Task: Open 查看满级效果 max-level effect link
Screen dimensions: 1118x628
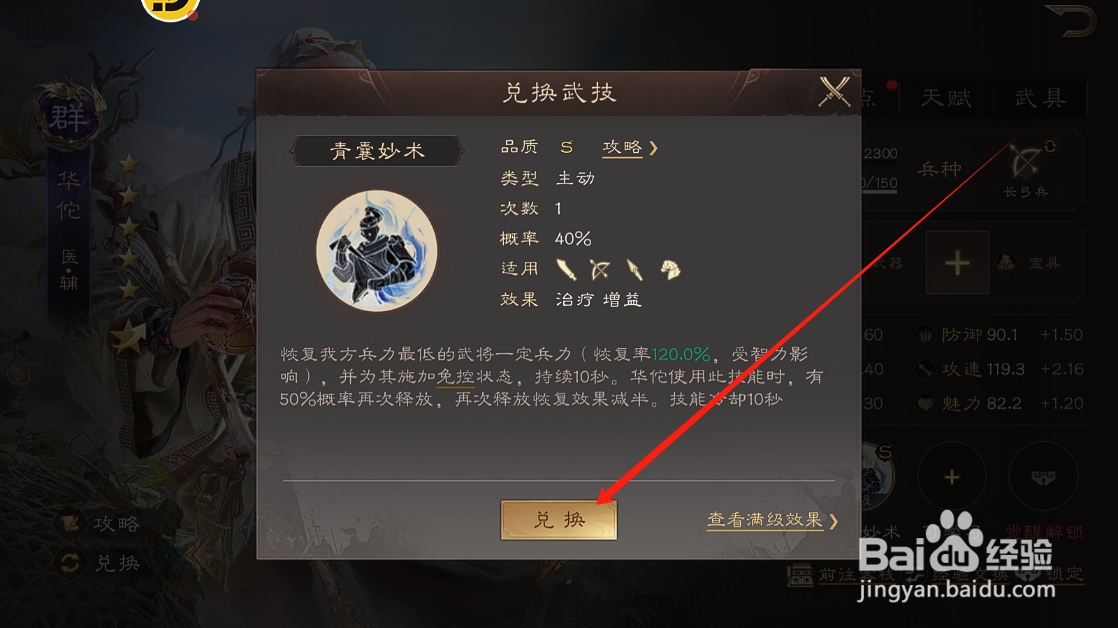Action: [764, 520]
